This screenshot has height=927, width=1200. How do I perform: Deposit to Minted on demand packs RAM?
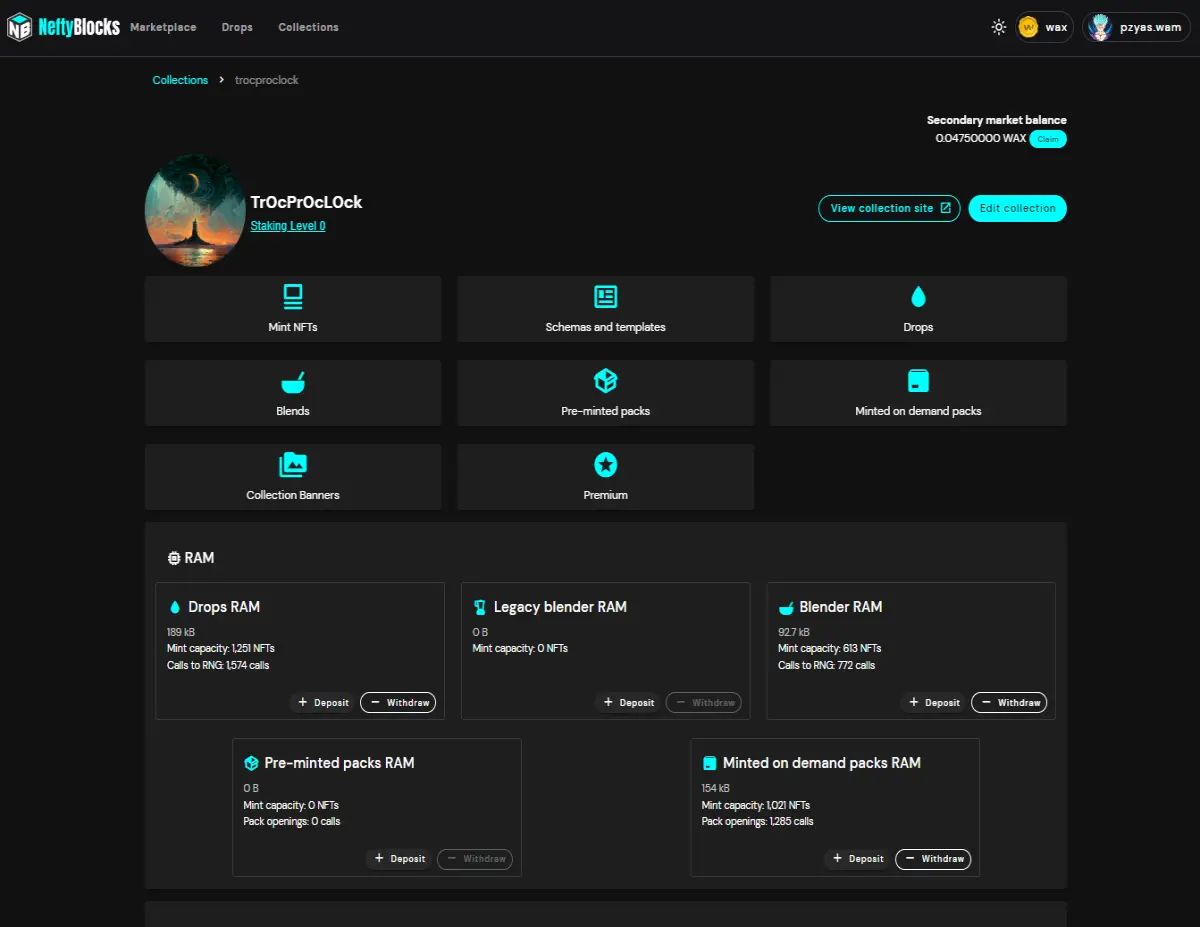857,859
